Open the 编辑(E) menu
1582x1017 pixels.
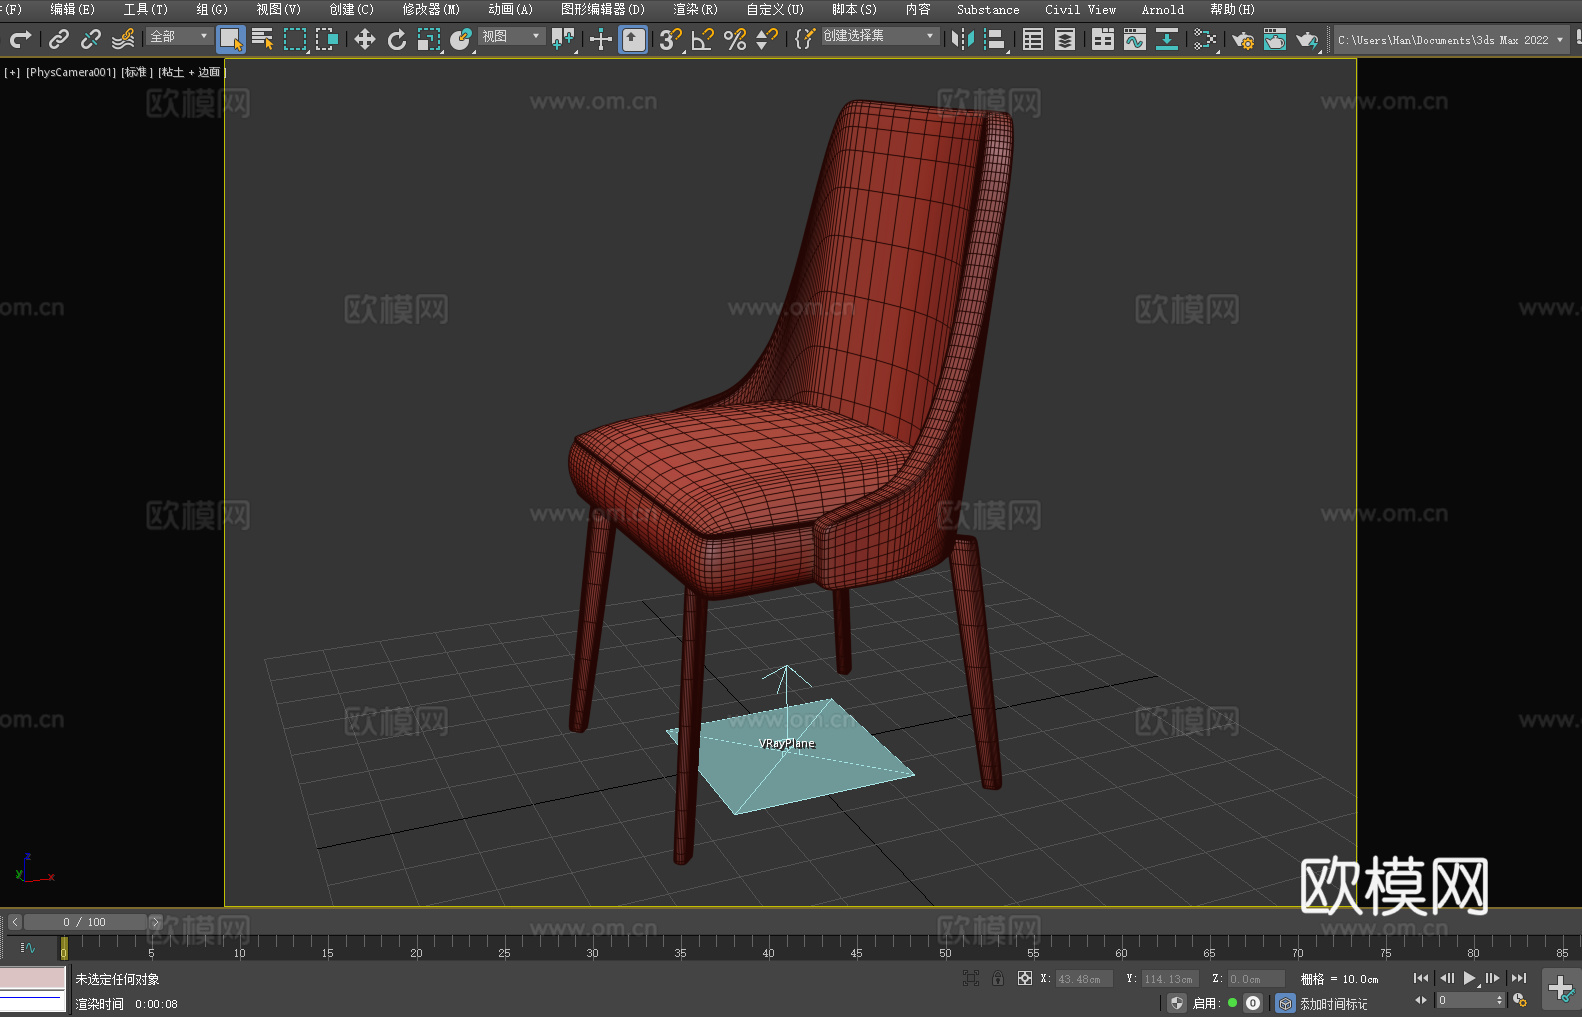click(72, 9)
